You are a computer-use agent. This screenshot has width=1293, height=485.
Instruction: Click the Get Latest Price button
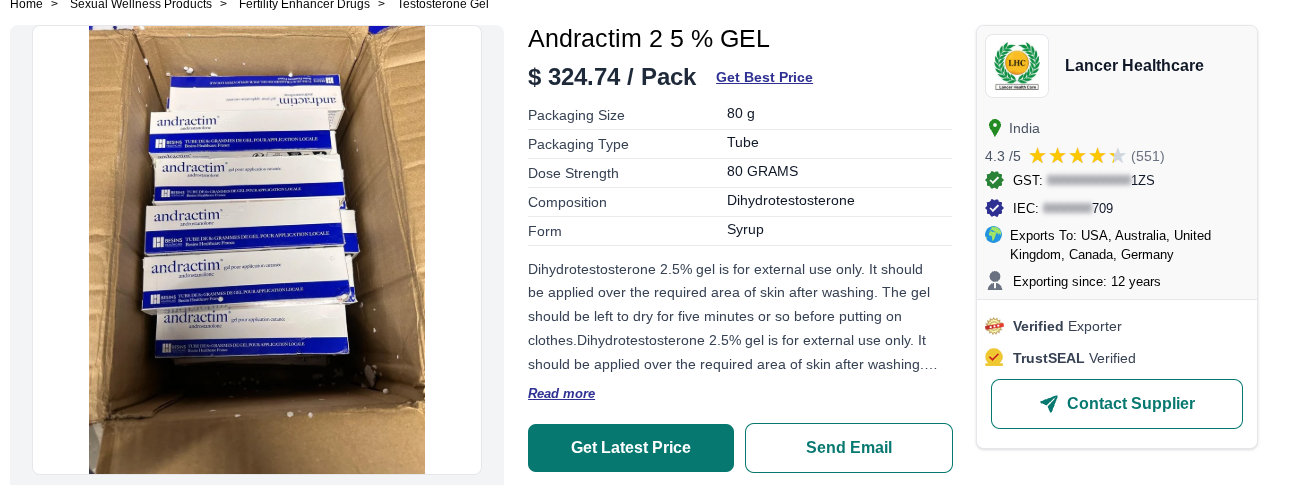point(631,448)
